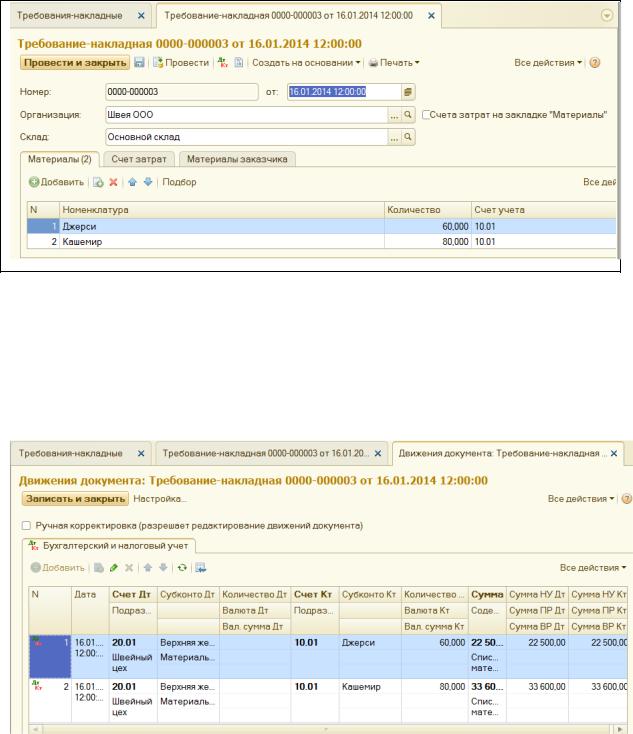Close the Требования-накладные tab in the upper window
Viewport: 633px width, 734px height.
tap(141, 16)
